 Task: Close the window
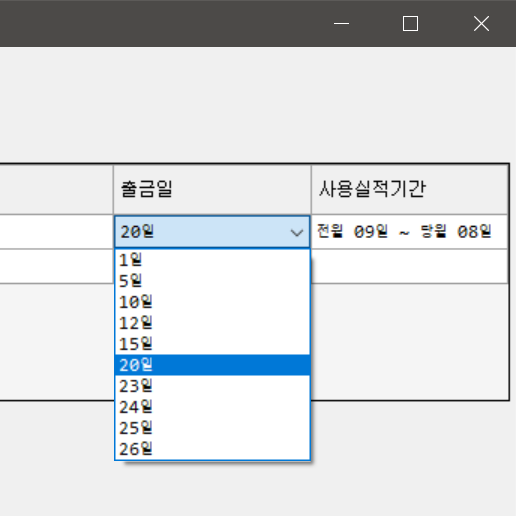point(481,23)
